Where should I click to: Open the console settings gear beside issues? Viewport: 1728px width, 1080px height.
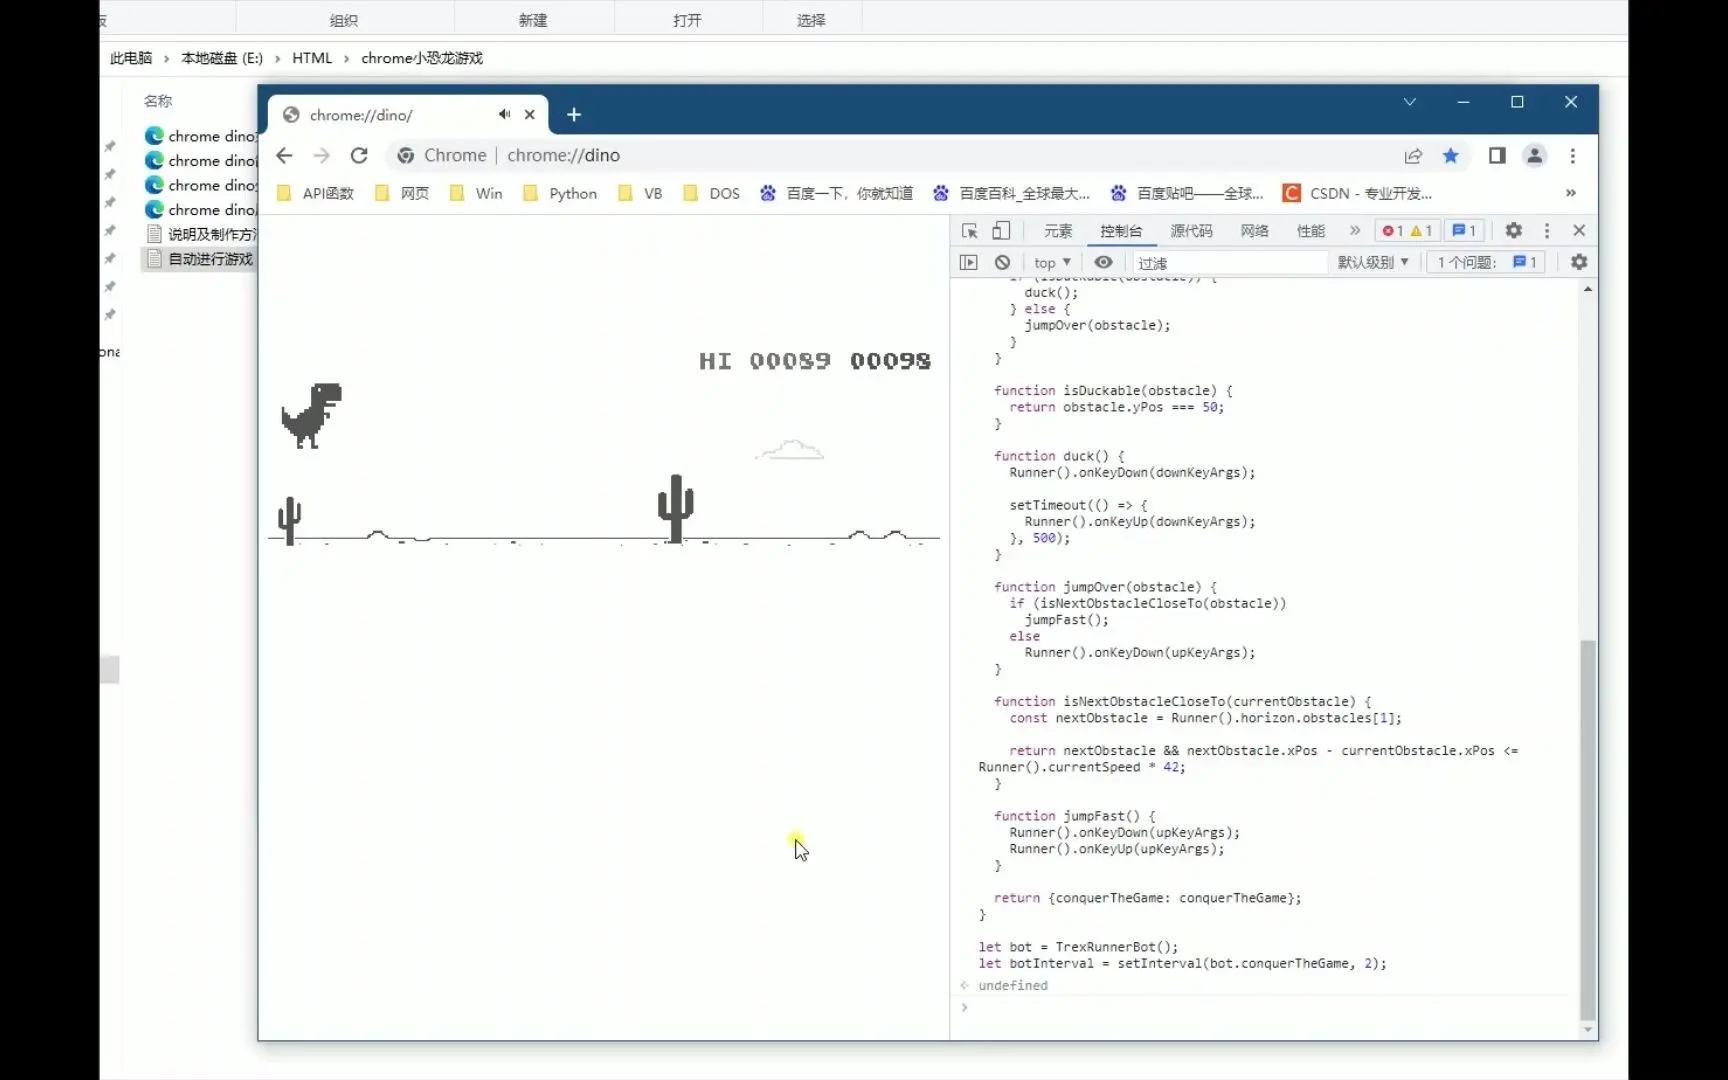click(1579, 262)
